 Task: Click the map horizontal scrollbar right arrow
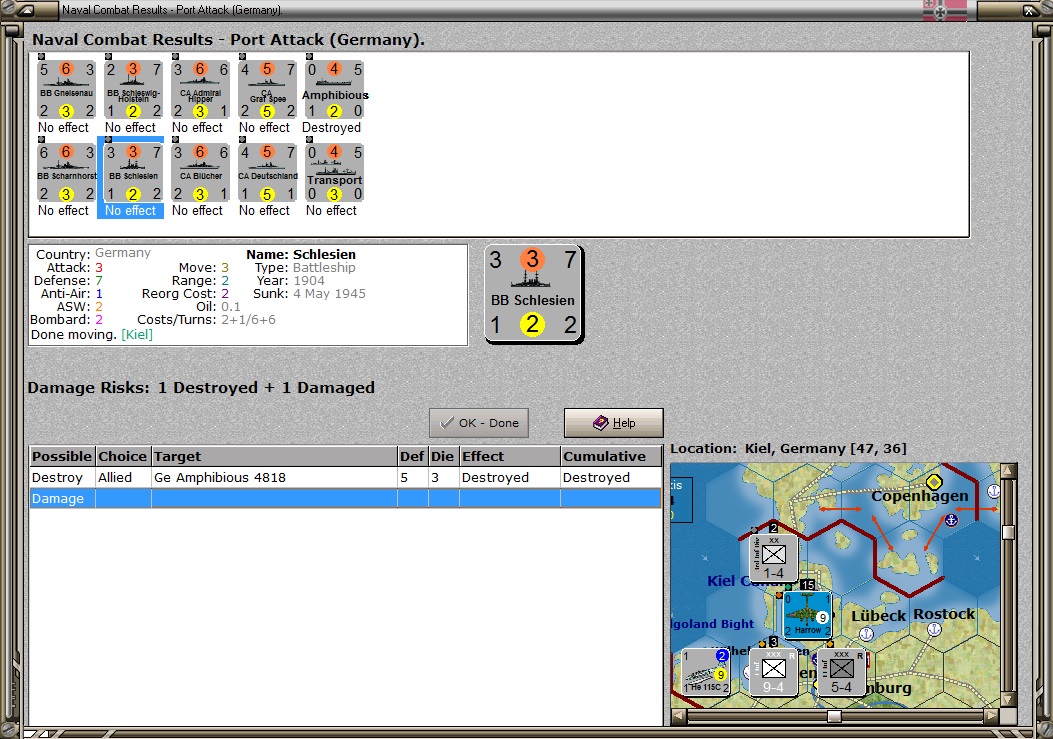992,716
